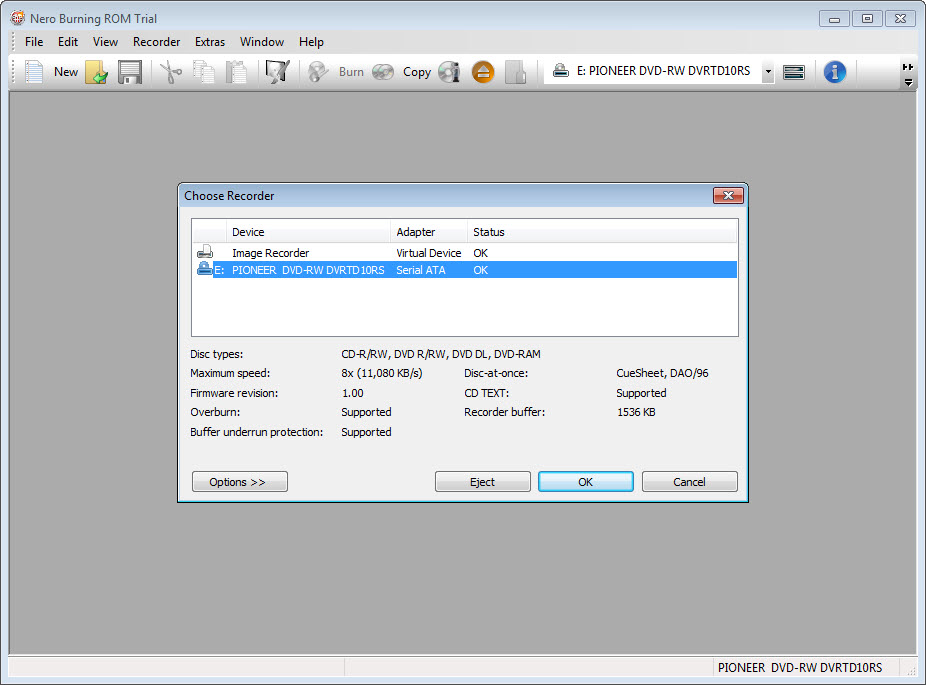The image size is (926, 685).
Task: Eject the disc using orange eject icon
Action: 483,72
